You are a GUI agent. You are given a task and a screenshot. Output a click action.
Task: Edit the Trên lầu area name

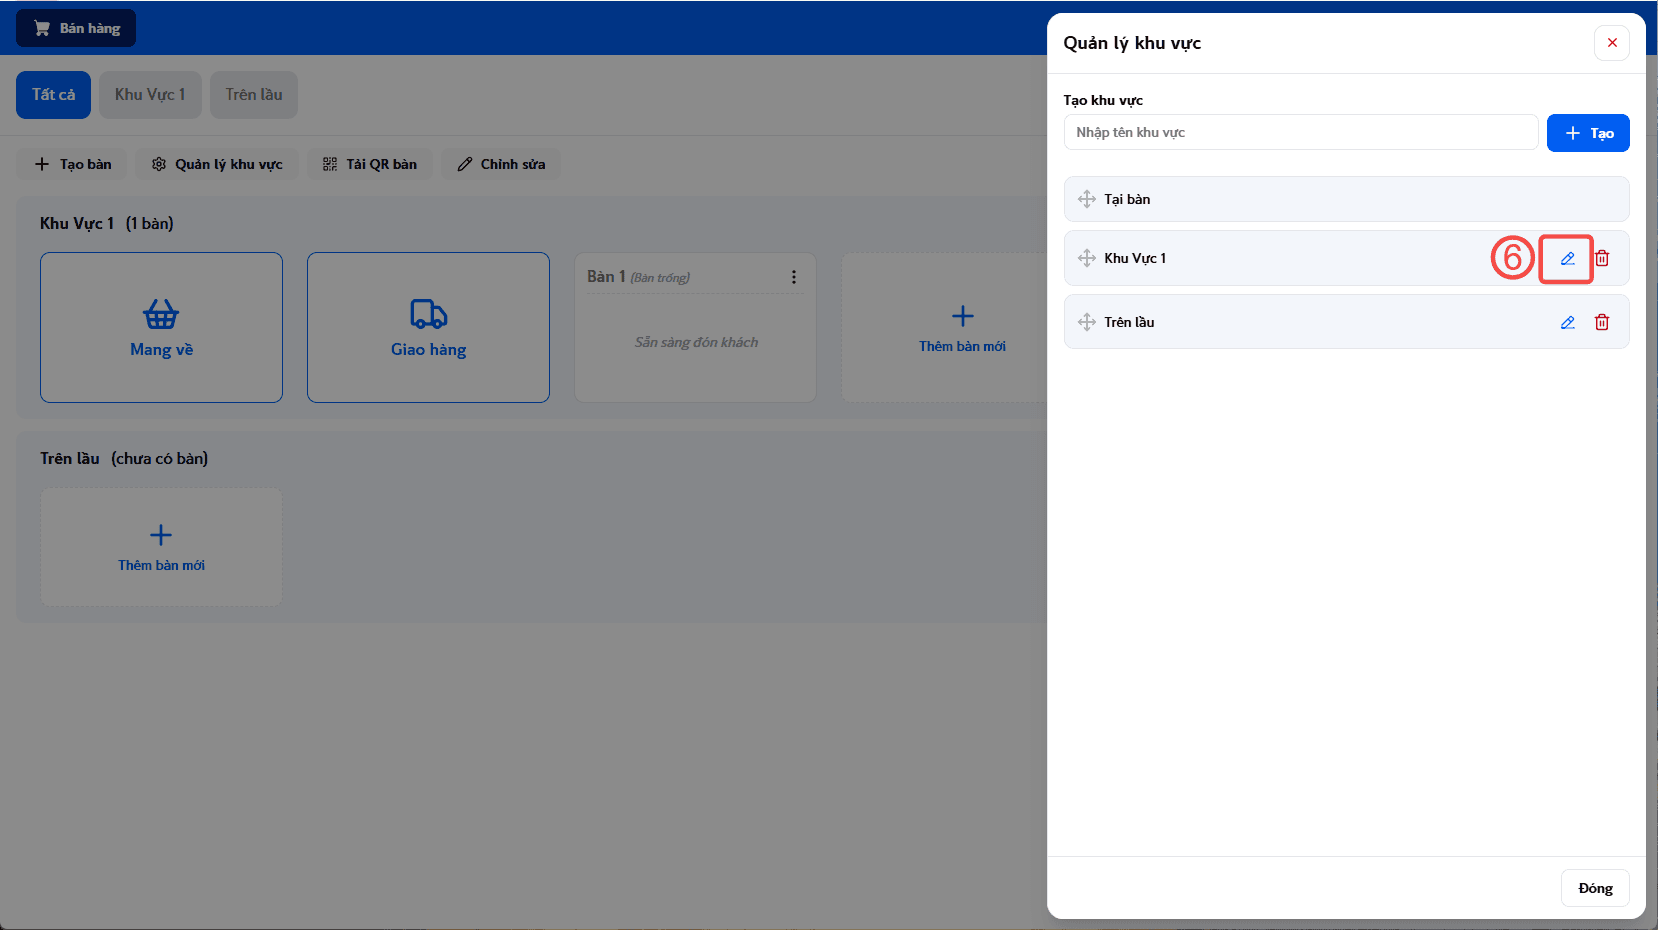tap(1567, 322)
